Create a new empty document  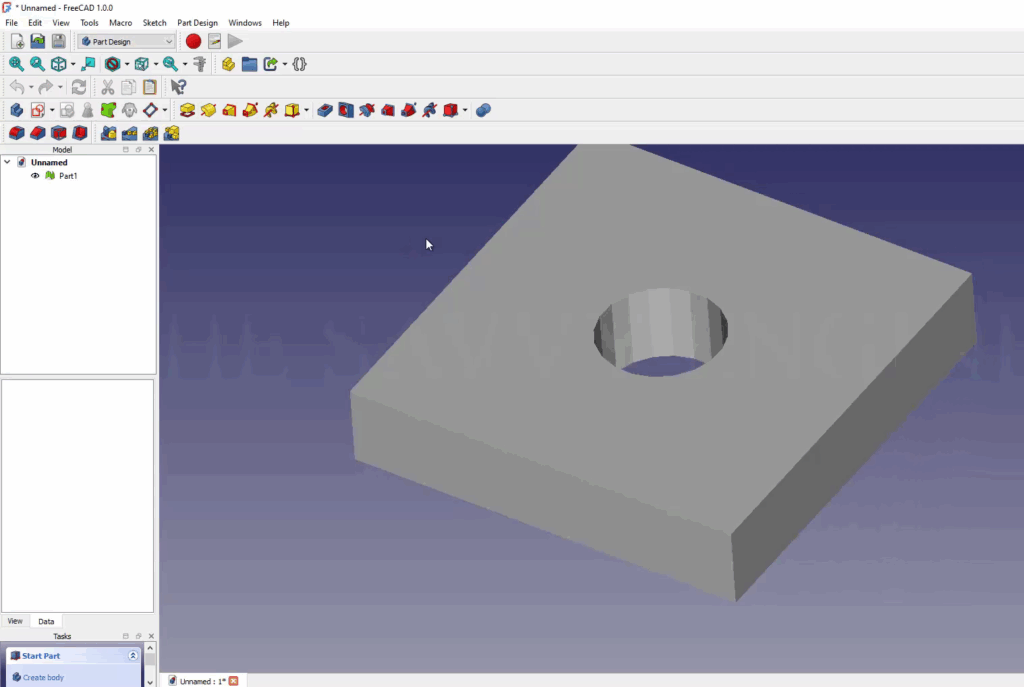point(16,41)
